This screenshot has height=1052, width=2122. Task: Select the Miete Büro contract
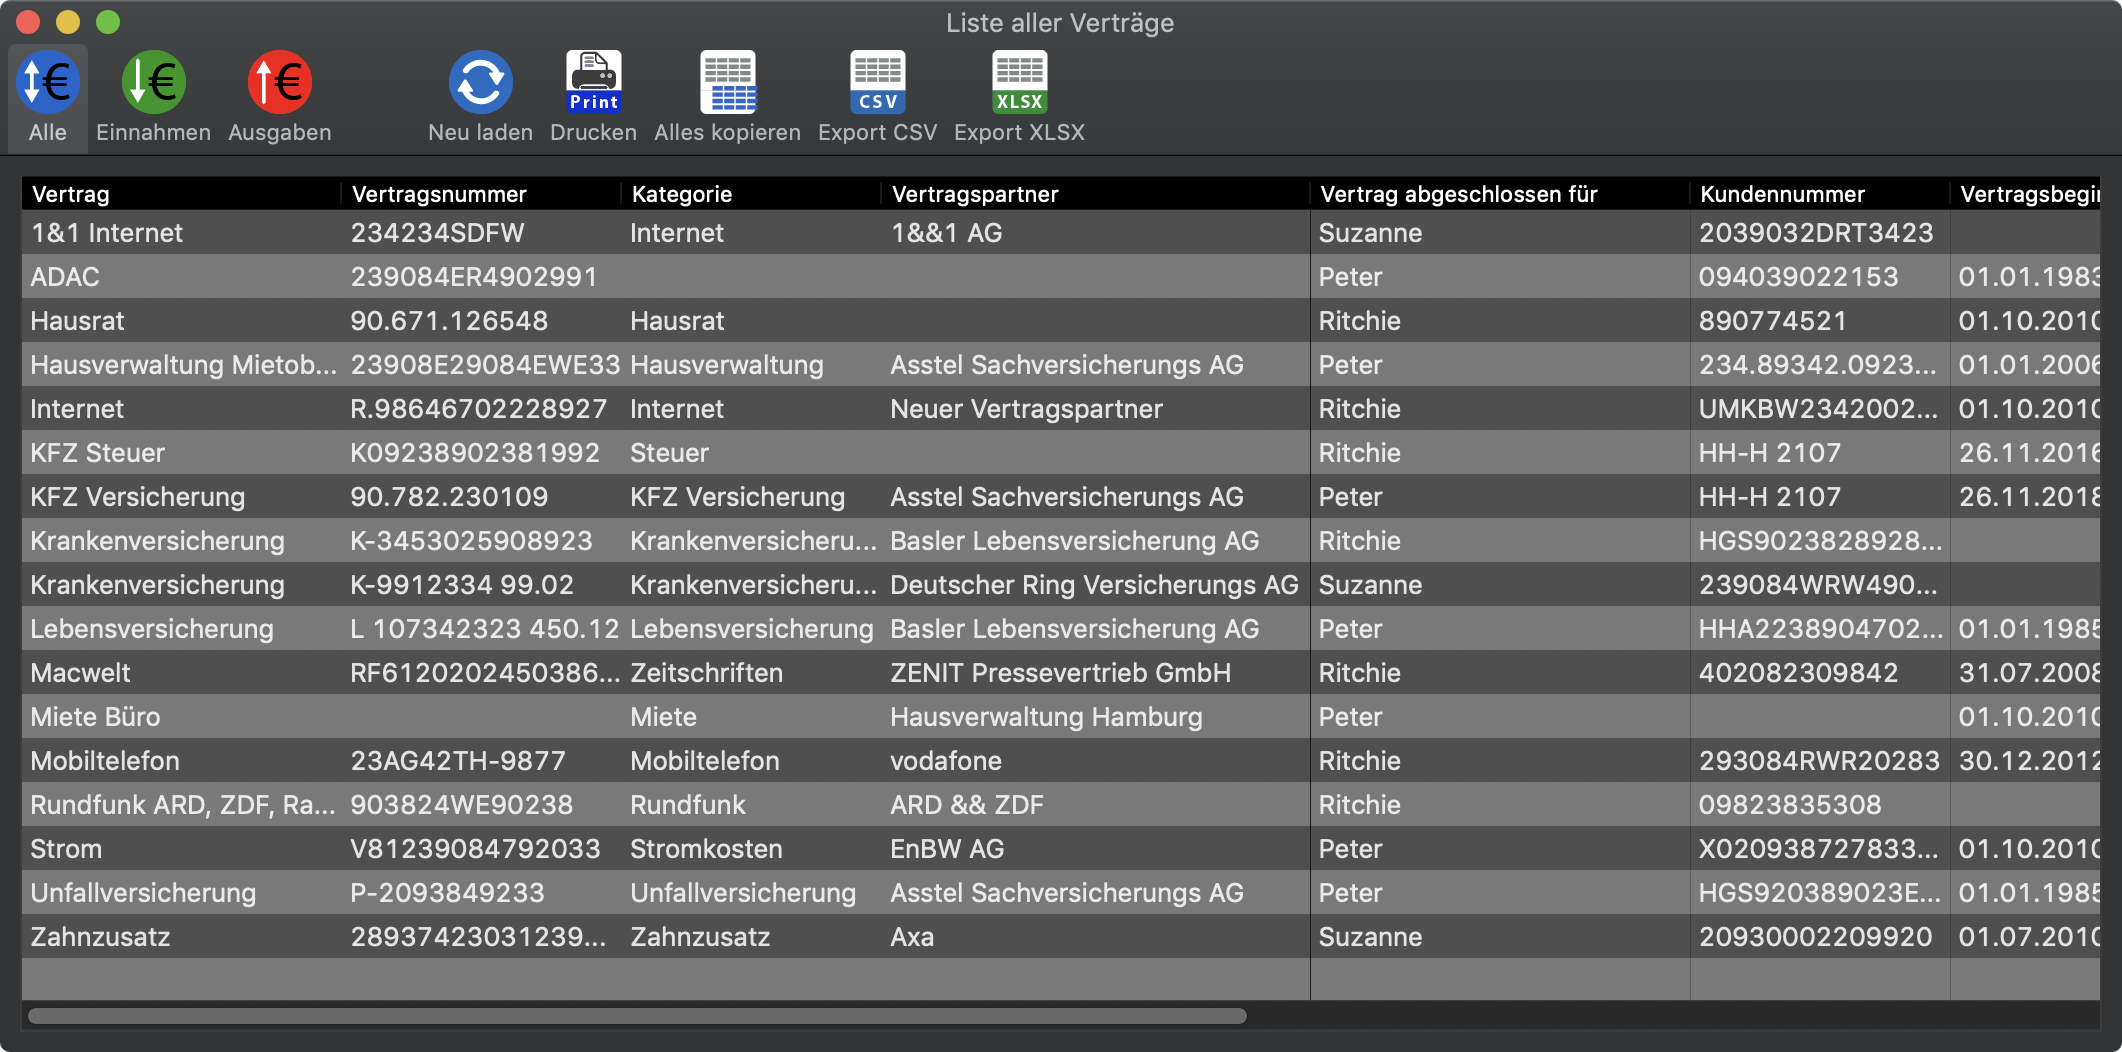[x=95, y=717]
